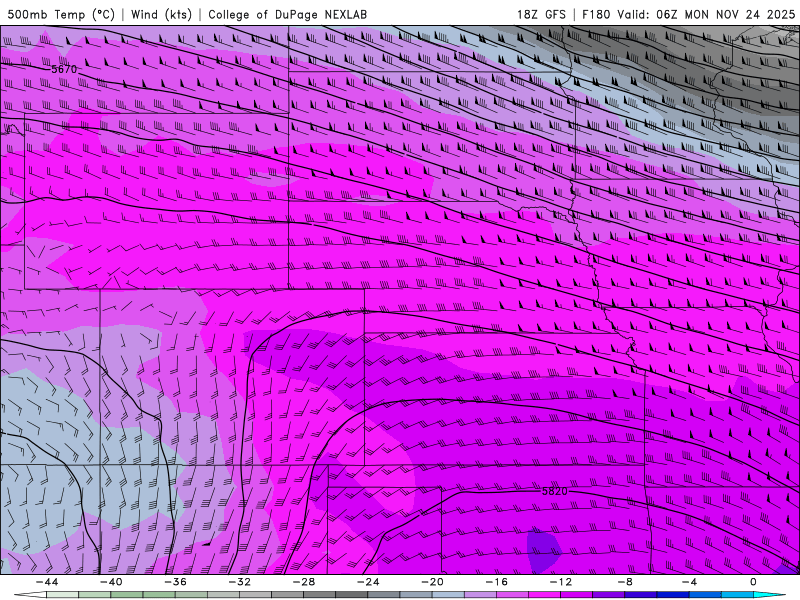Click the -12 value on the color scale

[x=561, y=582]
